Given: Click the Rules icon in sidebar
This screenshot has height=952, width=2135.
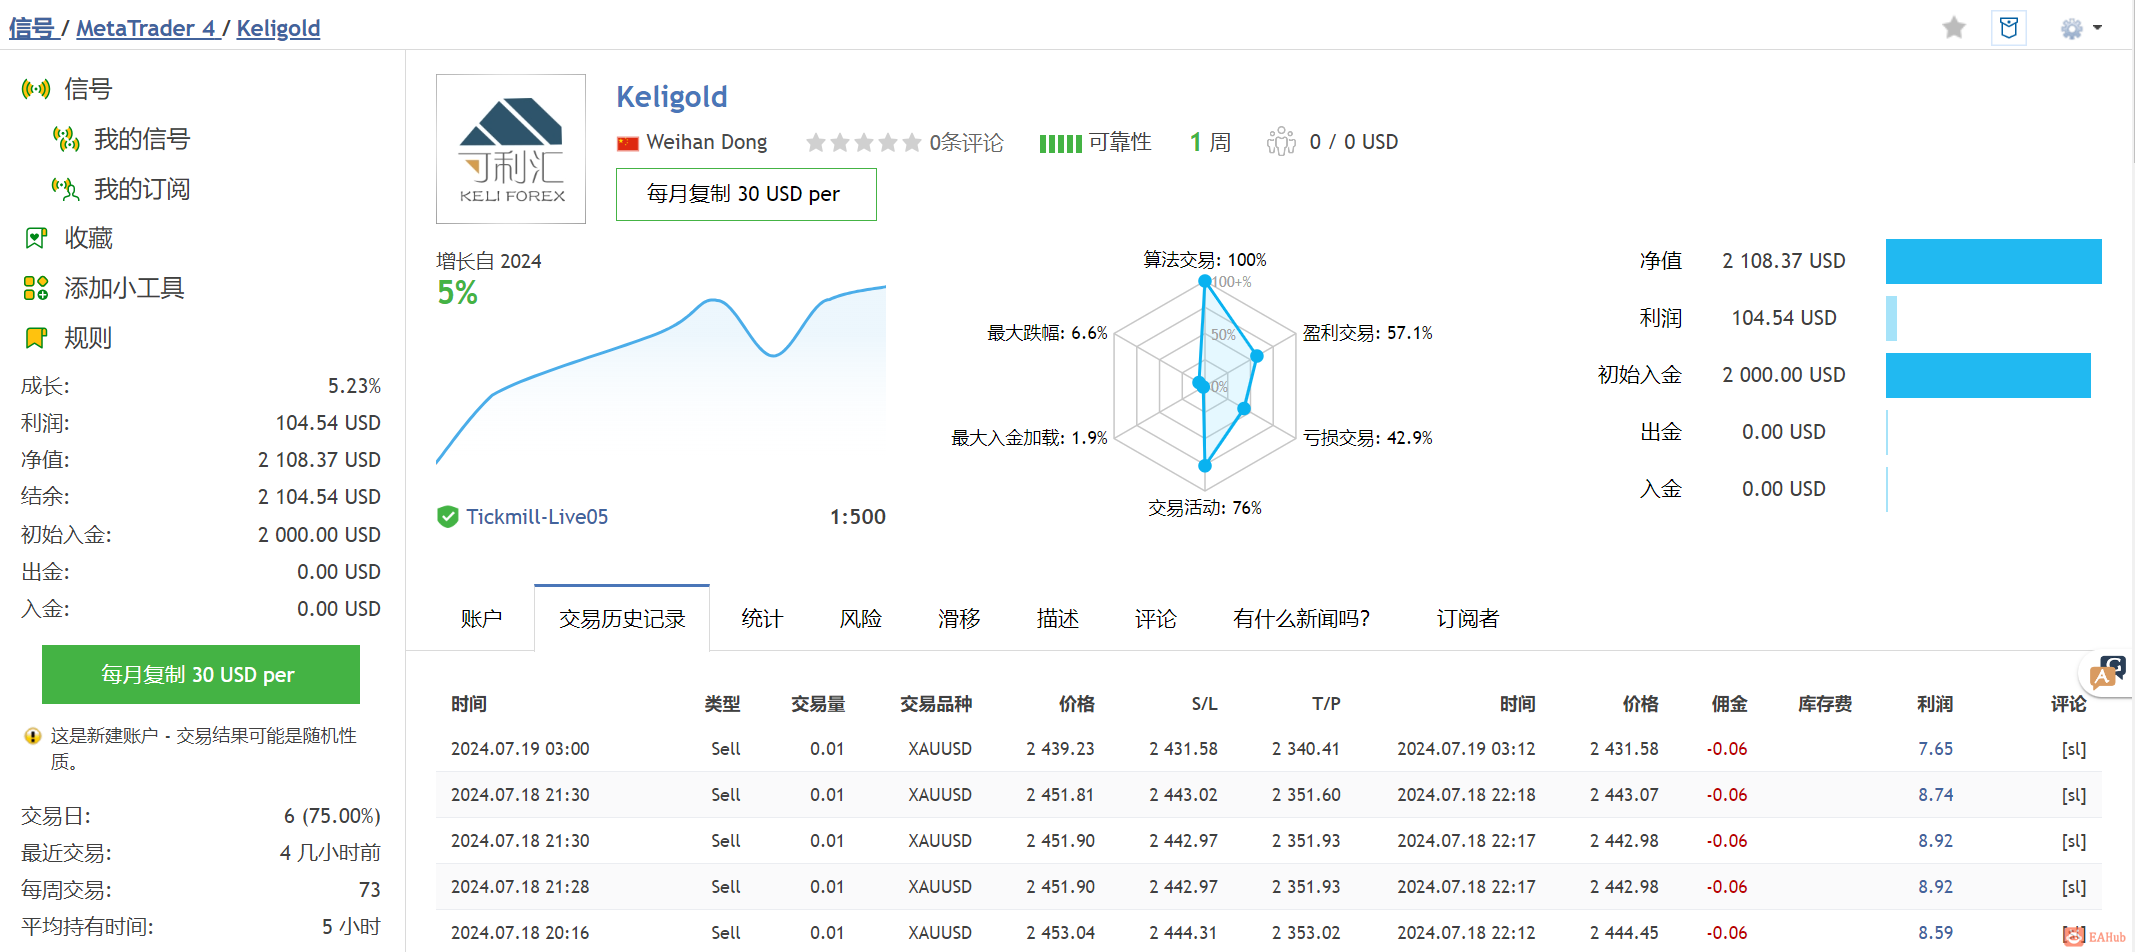Looking at the screenshot, I should click(36, 338).
